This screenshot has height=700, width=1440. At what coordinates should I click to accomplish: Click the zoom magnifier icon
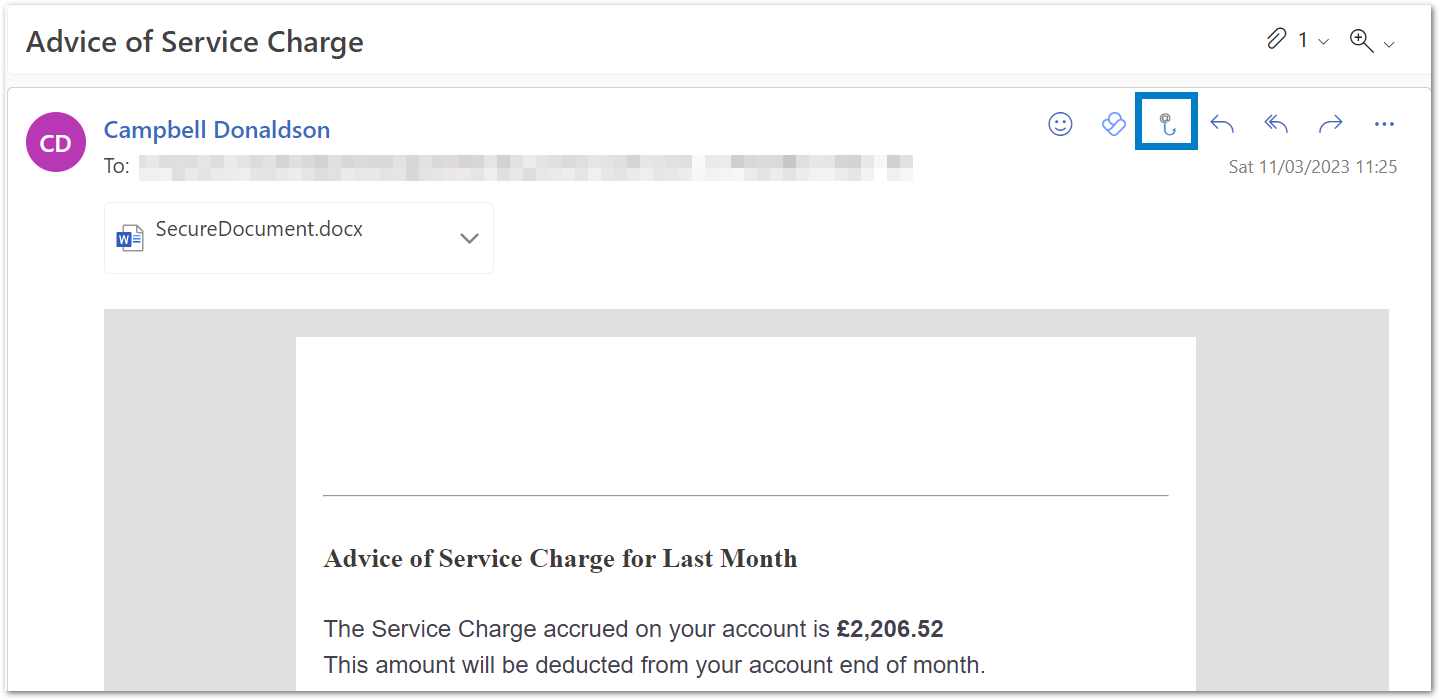[1361, 40]
